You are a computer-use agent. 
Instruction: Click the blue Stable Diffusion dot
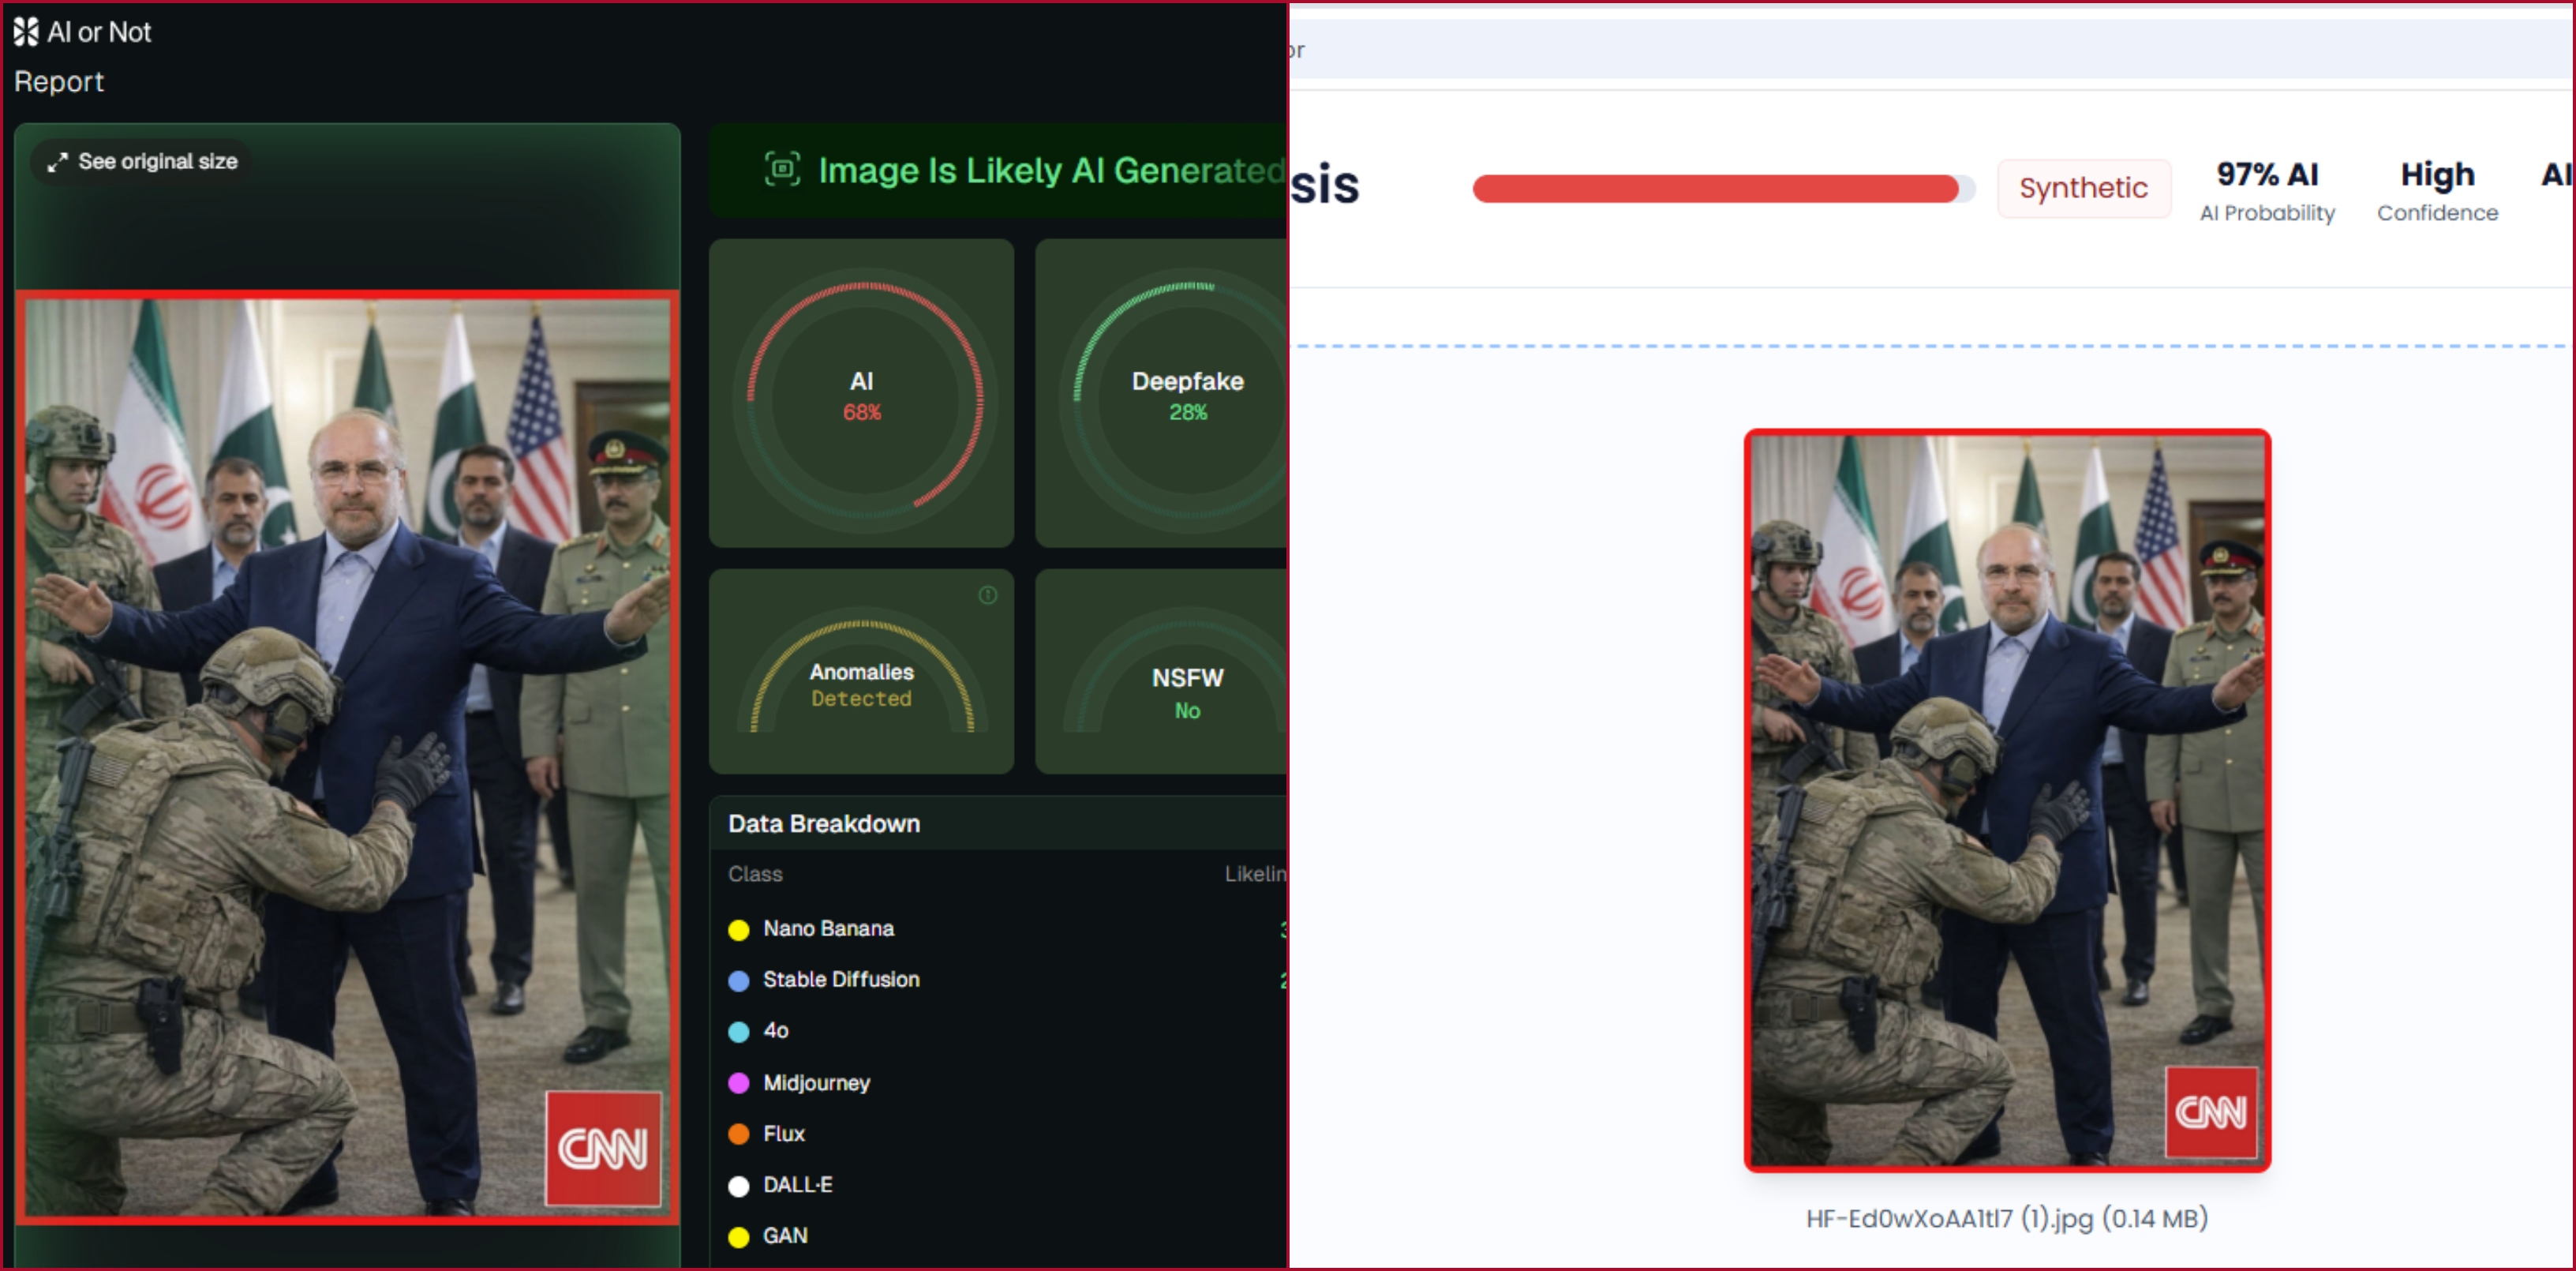739,981
